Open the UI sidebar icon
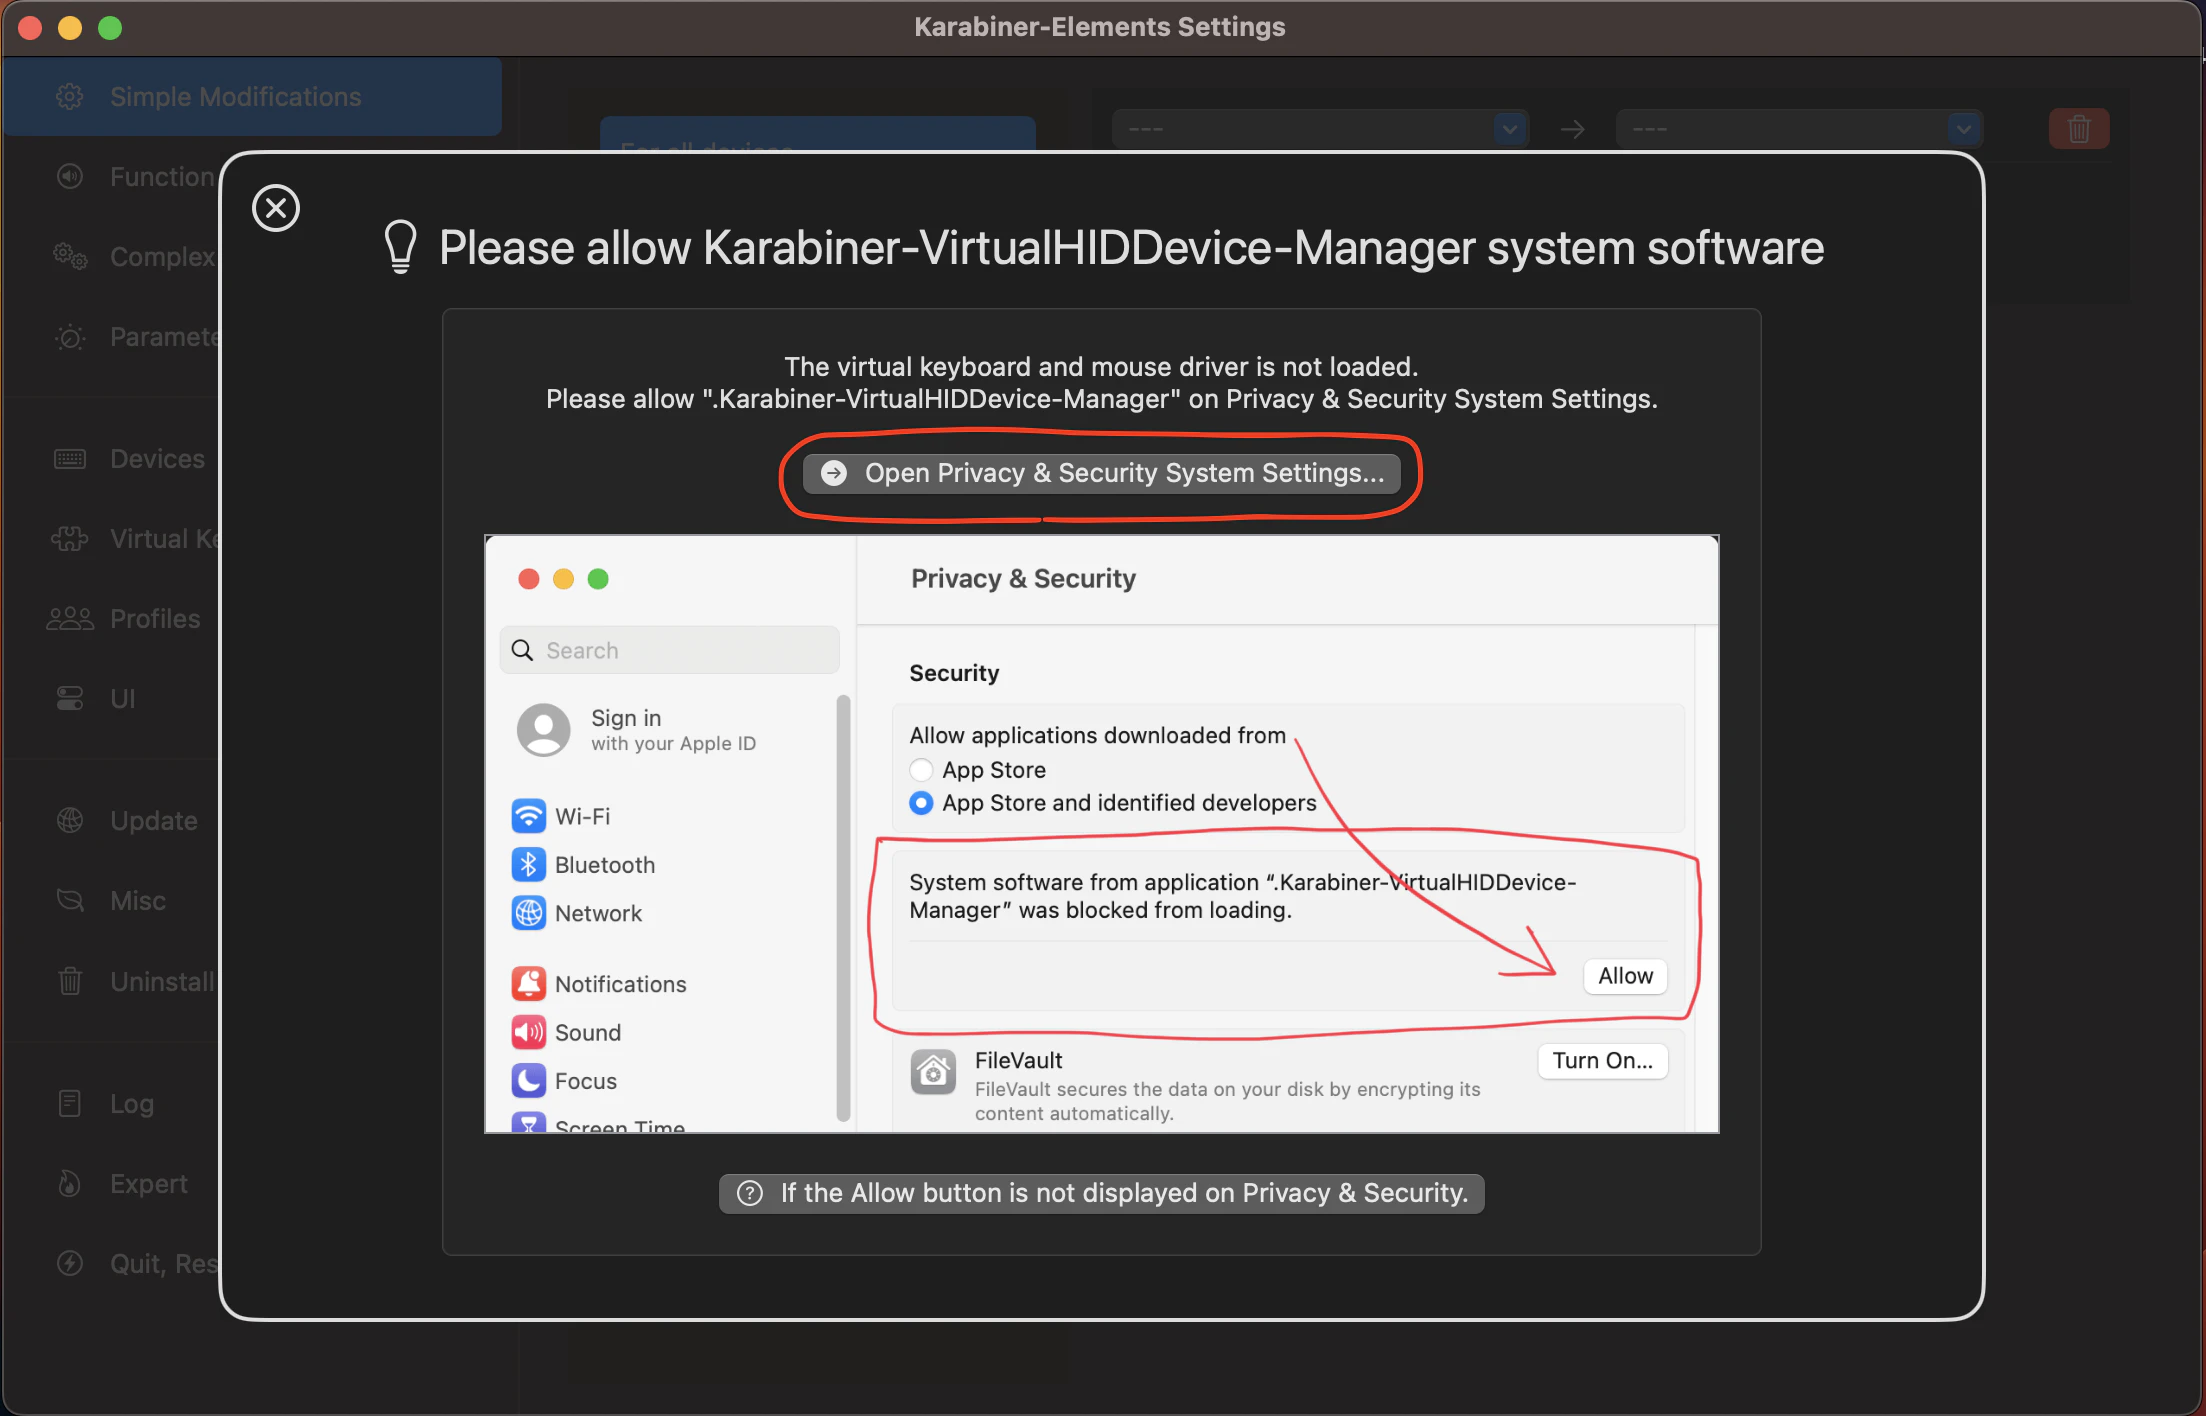Screen dimensions: 2206x1416 tap(70, 698)
